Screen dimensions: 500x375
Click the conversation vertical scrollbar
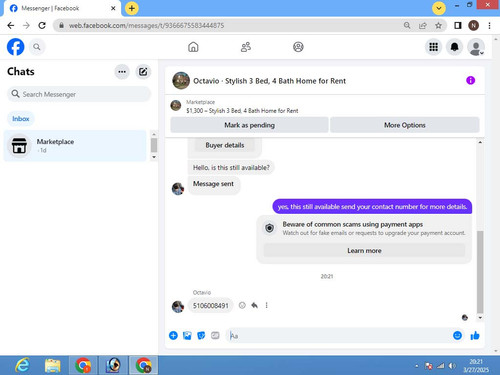pos(480,272)
